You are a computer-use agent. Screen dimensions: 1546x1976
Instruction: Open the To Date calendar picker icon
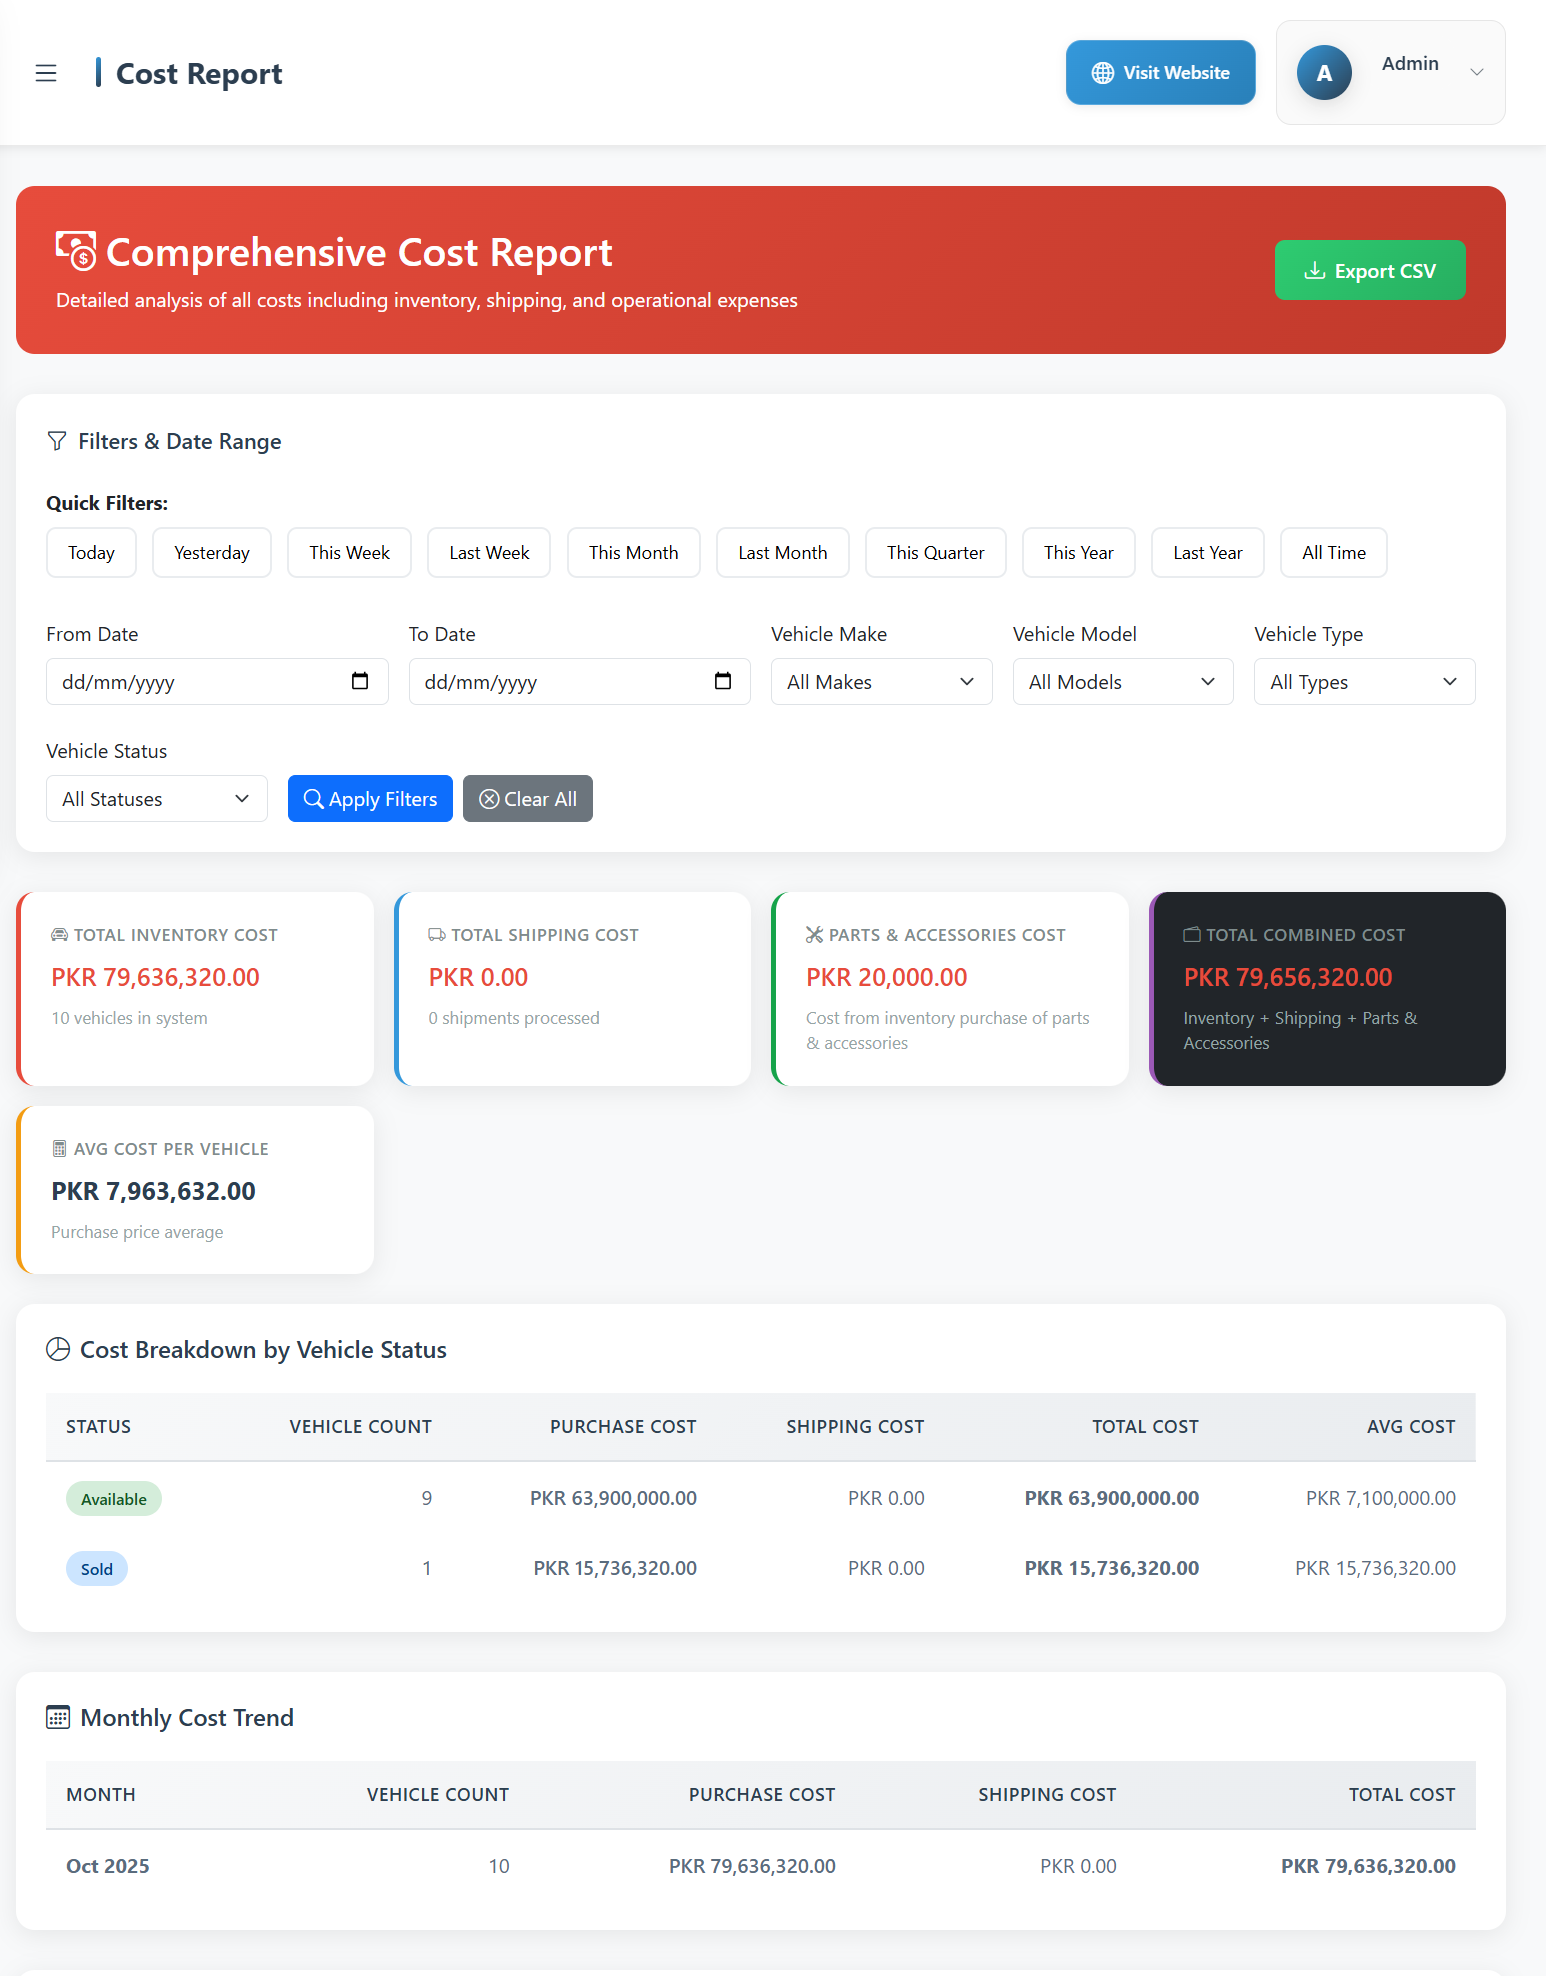click(x=723, y=681)
